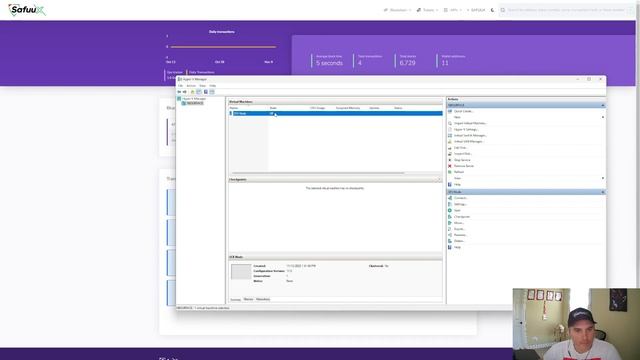
Task: Click the VM preview thumbnail in details pane
Action: click(241, 272)
